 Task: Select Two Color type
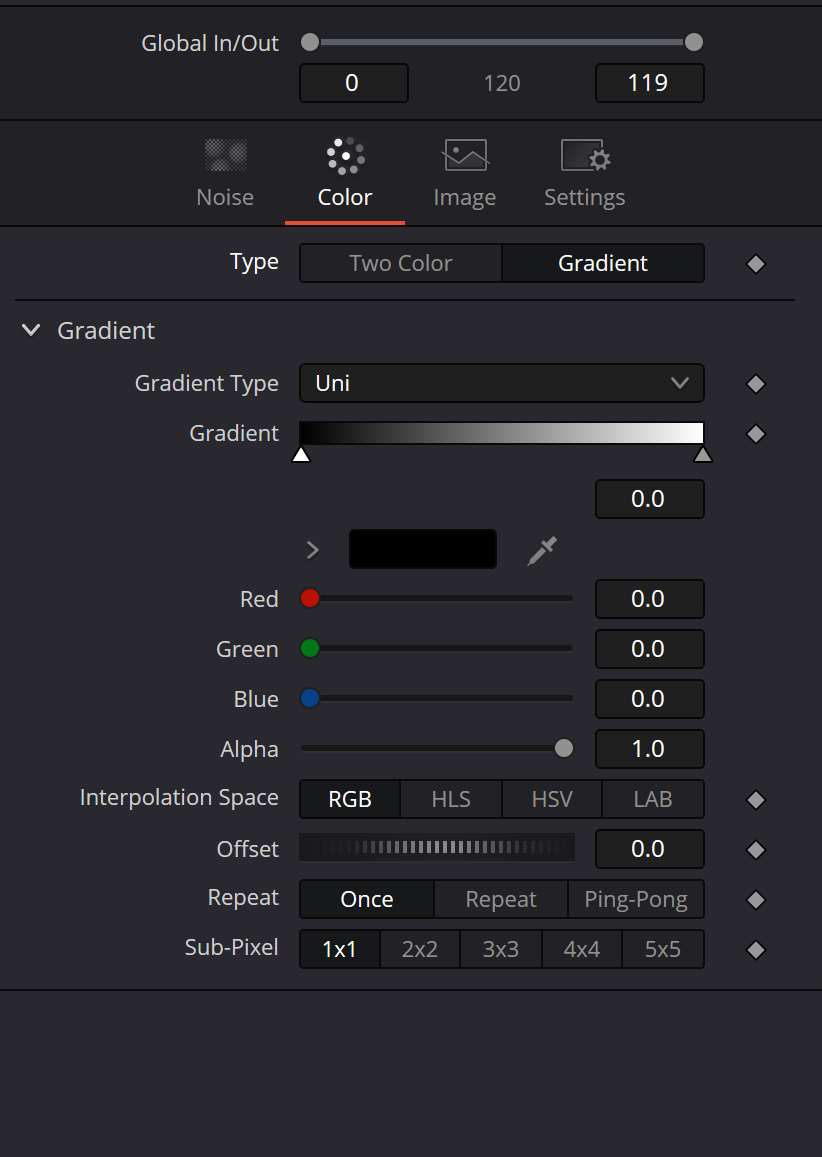(x=401, y=263)
